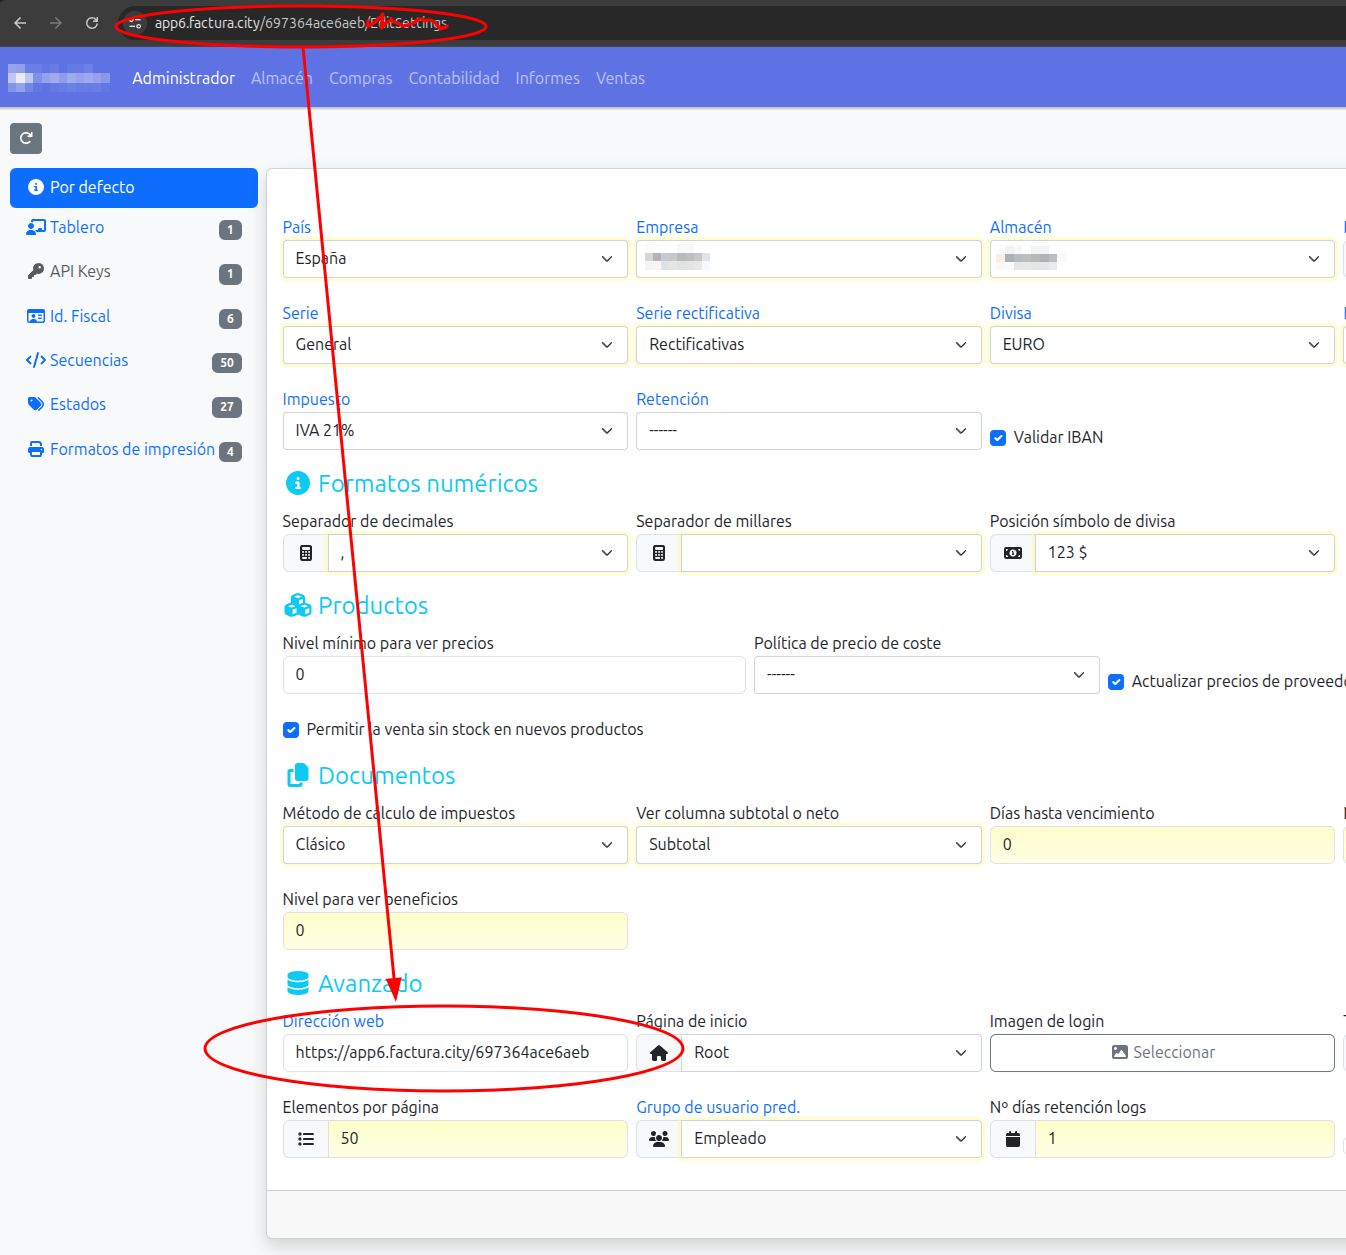
Task: Open the Impuesto dropdown showing IVA 21%
Action: tap(454, 430)
